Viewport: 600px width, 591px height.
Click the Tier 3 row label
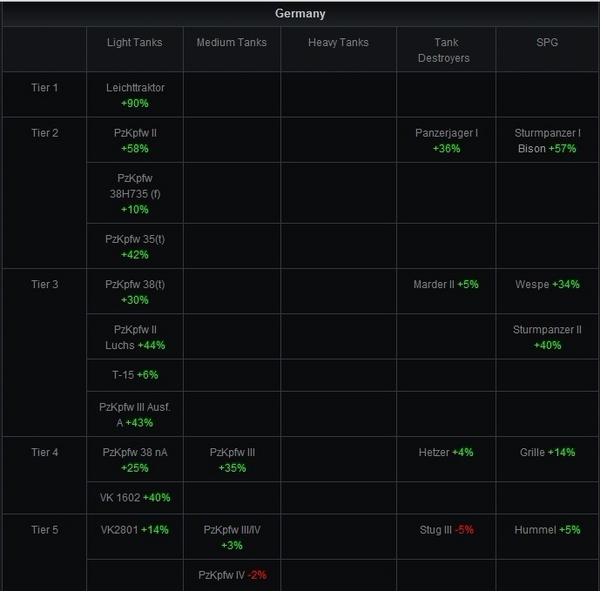(44, 285)
